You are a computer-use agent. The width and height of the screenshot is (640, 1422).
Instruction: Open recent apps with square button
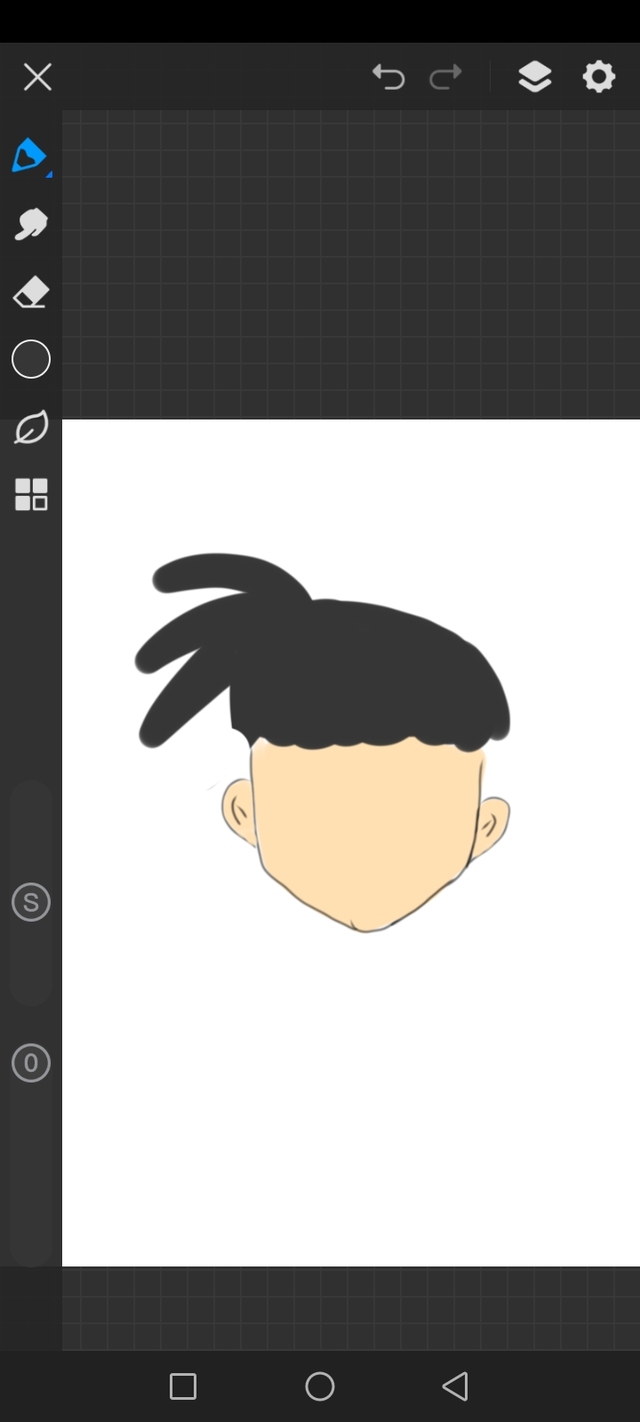pyautogui.click(x=183, y=1386)
